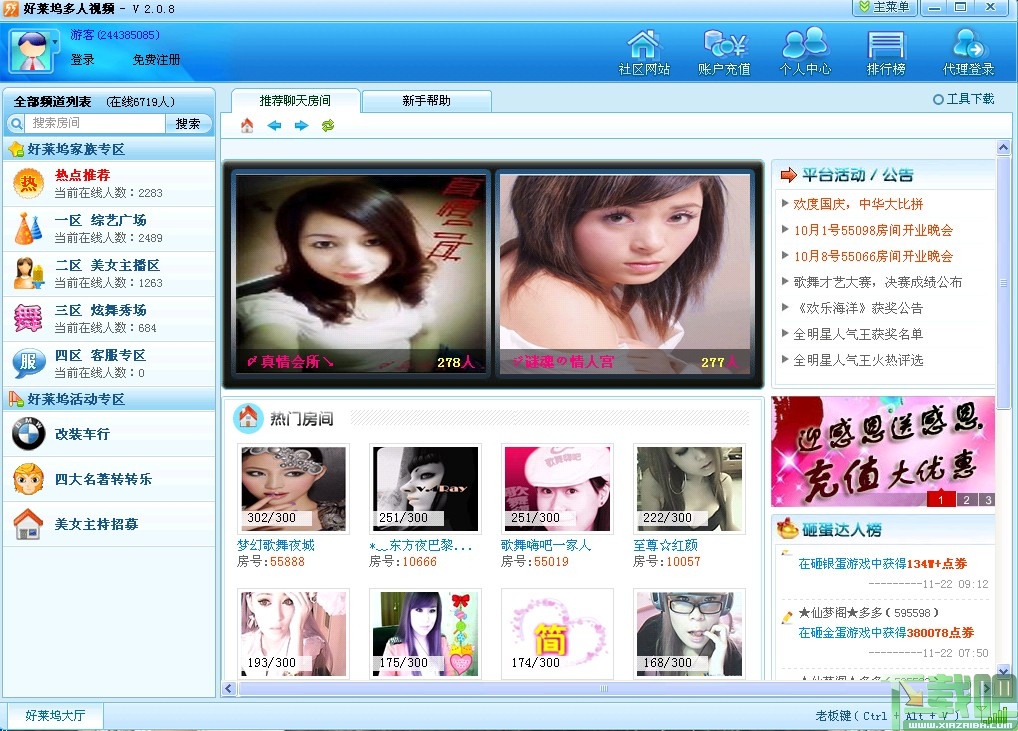The height and width of the screenshot is (731, 1018).
Task: Click the vertical scrollbar down arrow
Action: coord(1003,671)
